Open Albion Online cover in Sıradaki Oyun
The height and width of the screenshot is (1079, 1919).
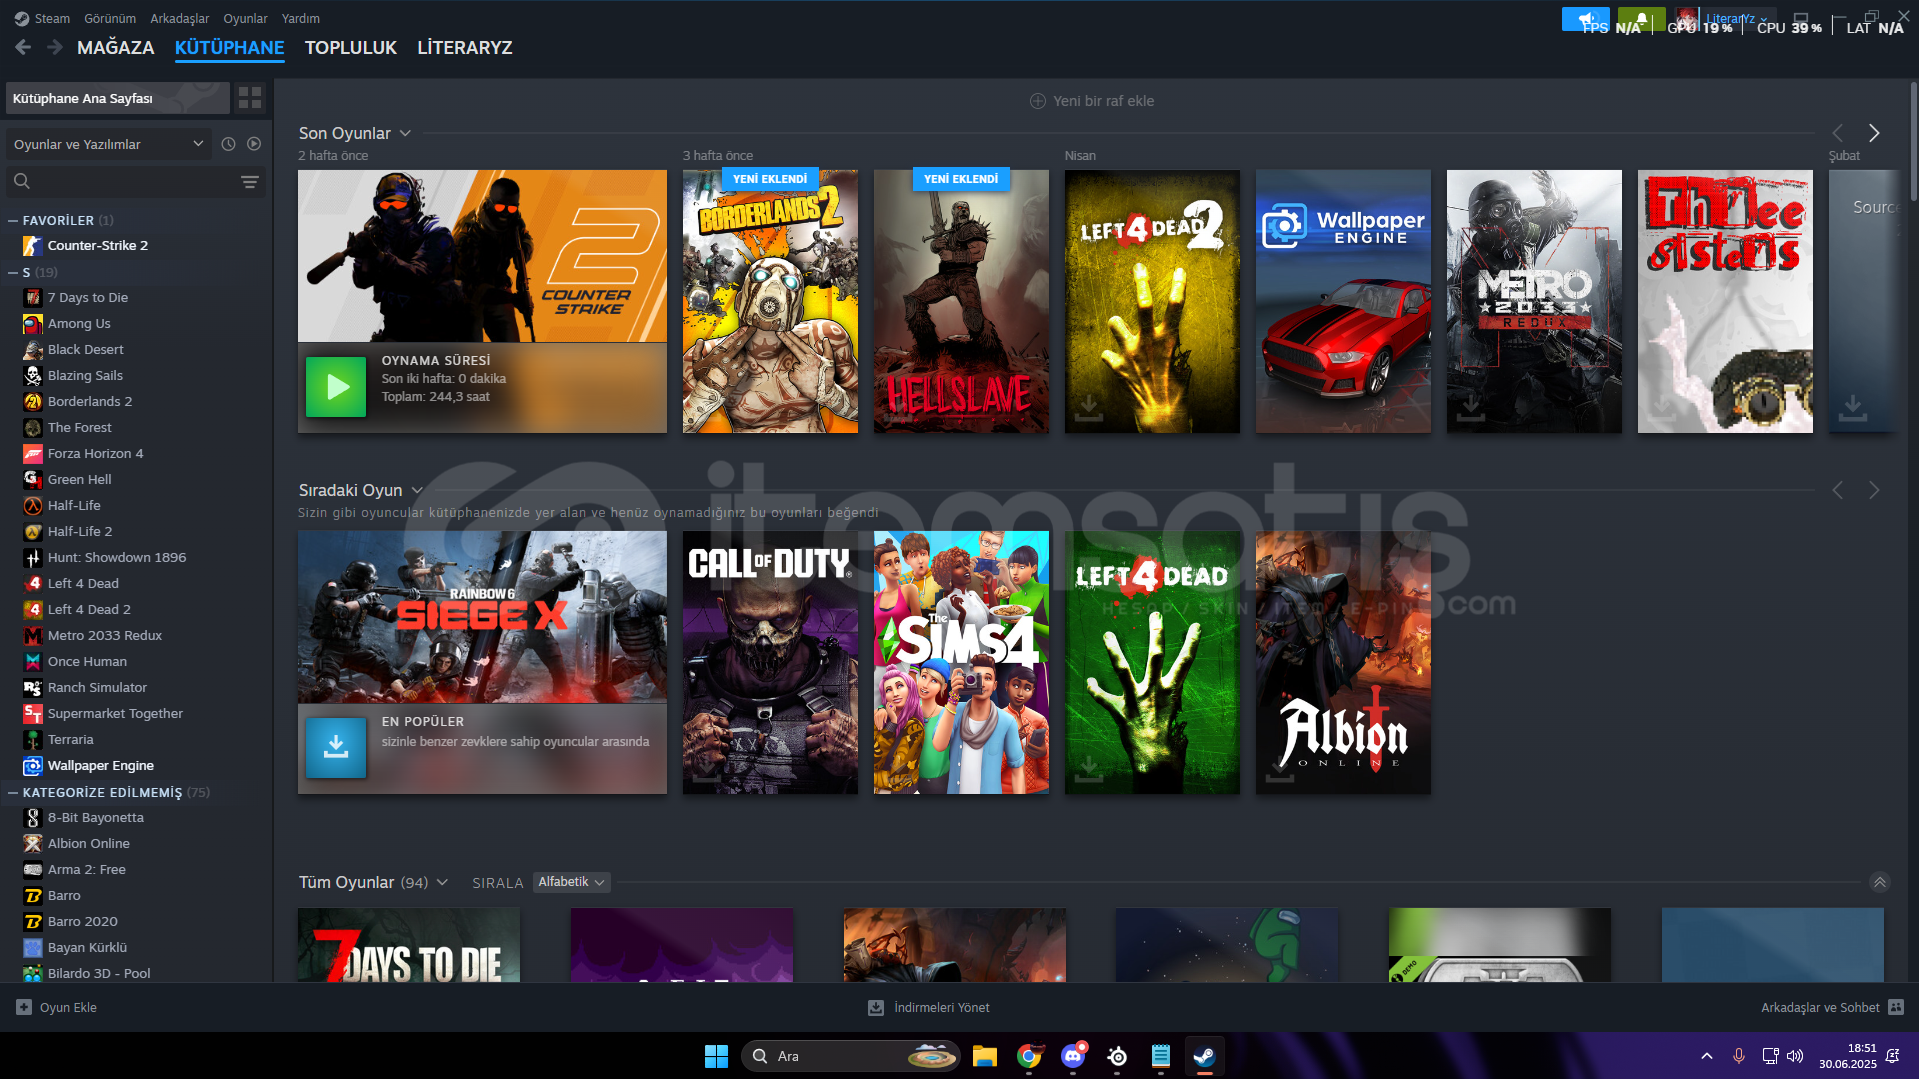tap(1343, 662)
